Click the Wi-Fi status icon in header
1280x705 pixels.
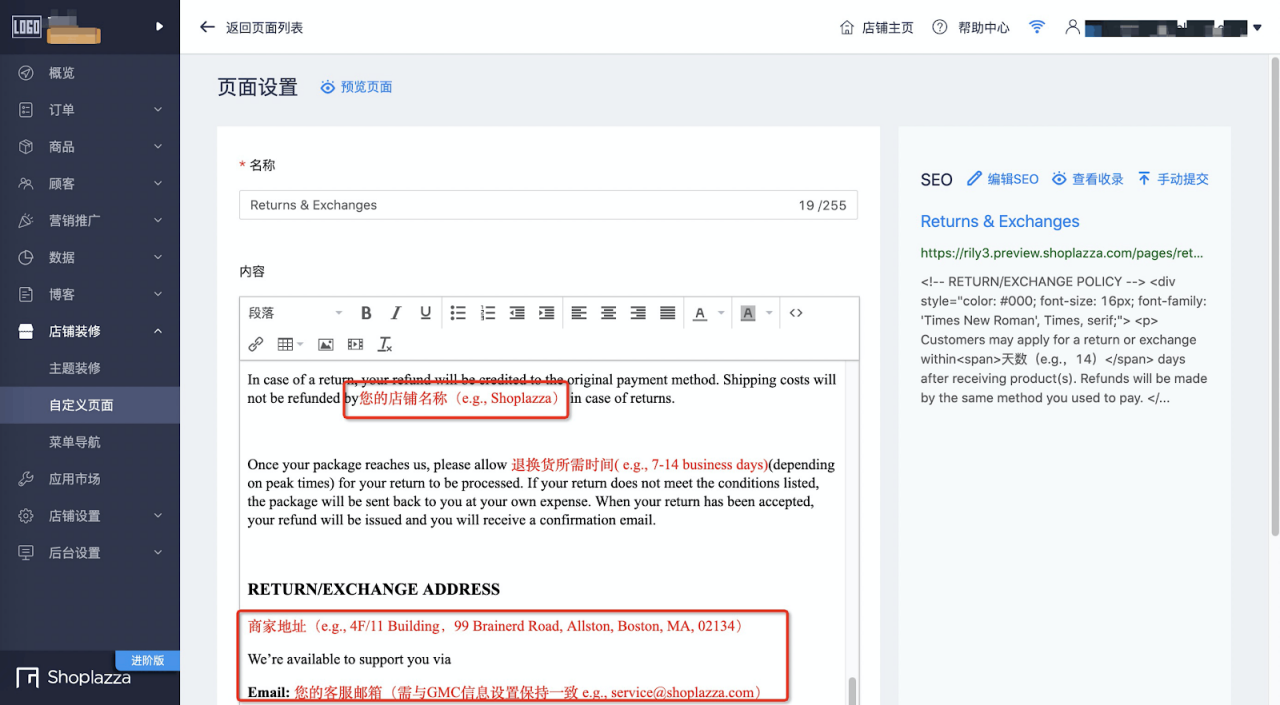pos(1037,27)
